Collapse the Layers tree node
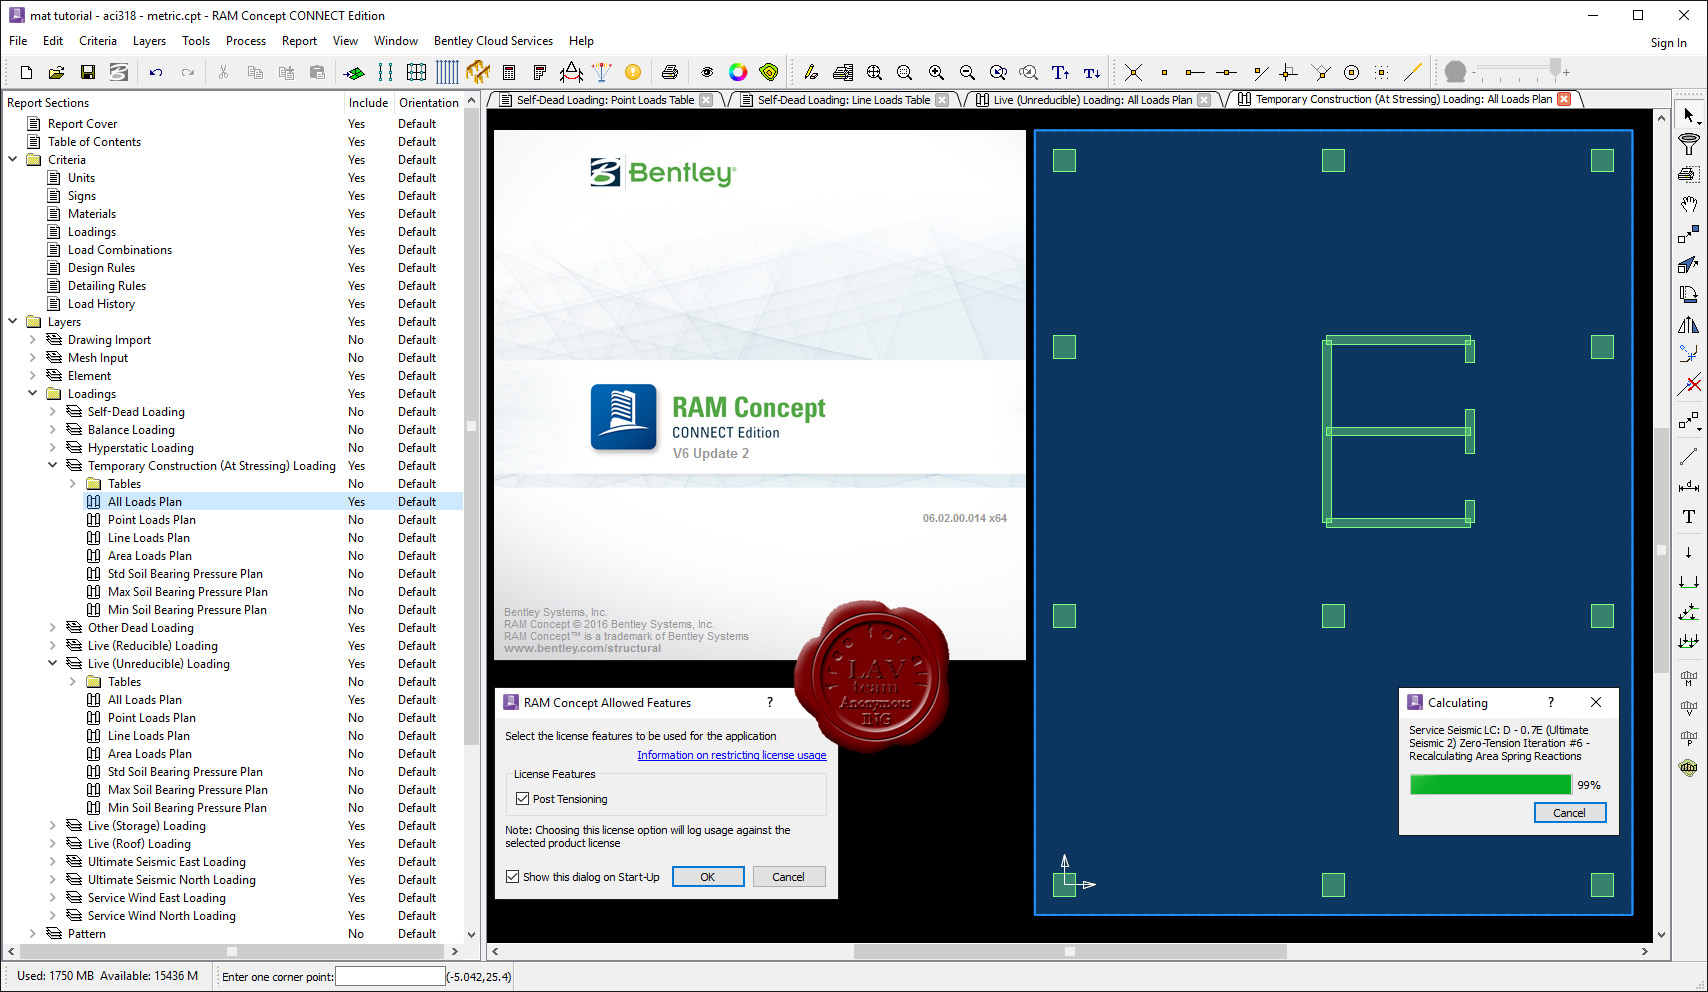This screenshot has width=1708, height=992. 13,322
